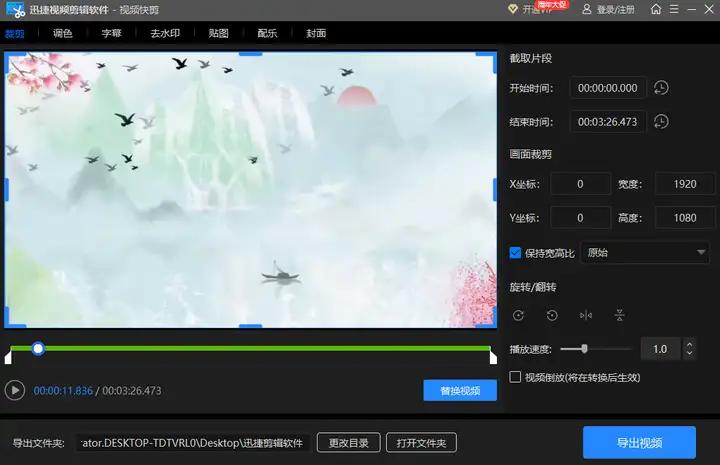
Task: Switch to the 去水印 tab
Action: click(x=163, y=33)
